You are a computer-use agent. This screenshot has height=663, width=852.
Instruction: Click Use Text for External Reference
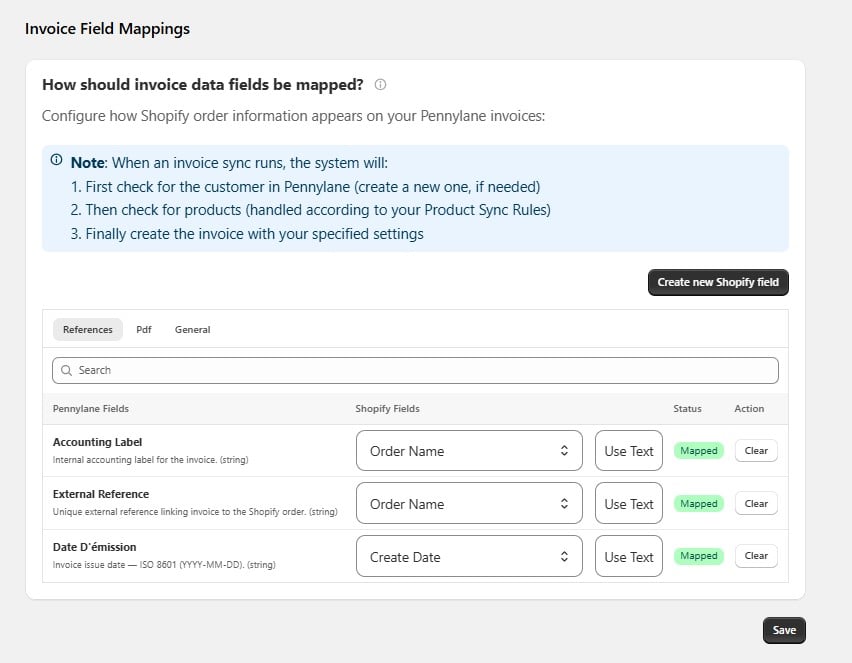(629, 503)
